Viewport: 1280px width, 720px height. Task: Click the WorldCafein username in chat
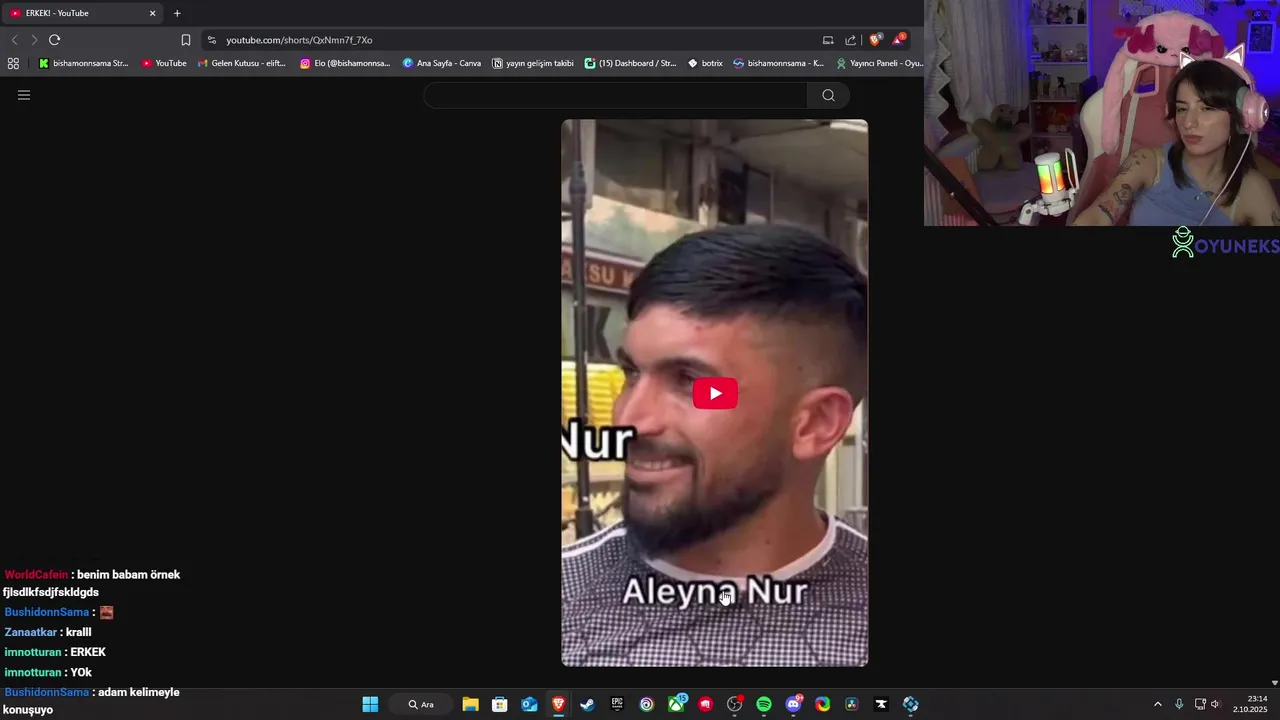(x=36, y=575)
